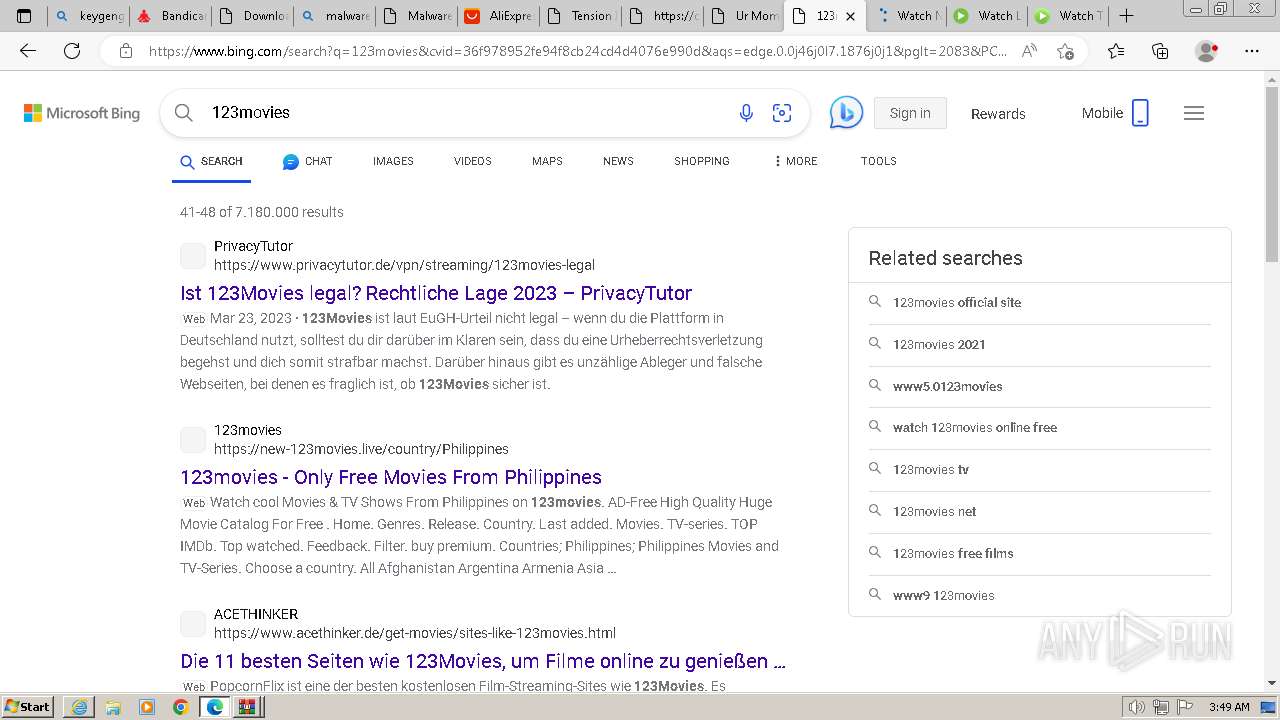The image size is (1280, 720).
Task: Select the SHOPPING search tab
Action: (x=702, y=161)
